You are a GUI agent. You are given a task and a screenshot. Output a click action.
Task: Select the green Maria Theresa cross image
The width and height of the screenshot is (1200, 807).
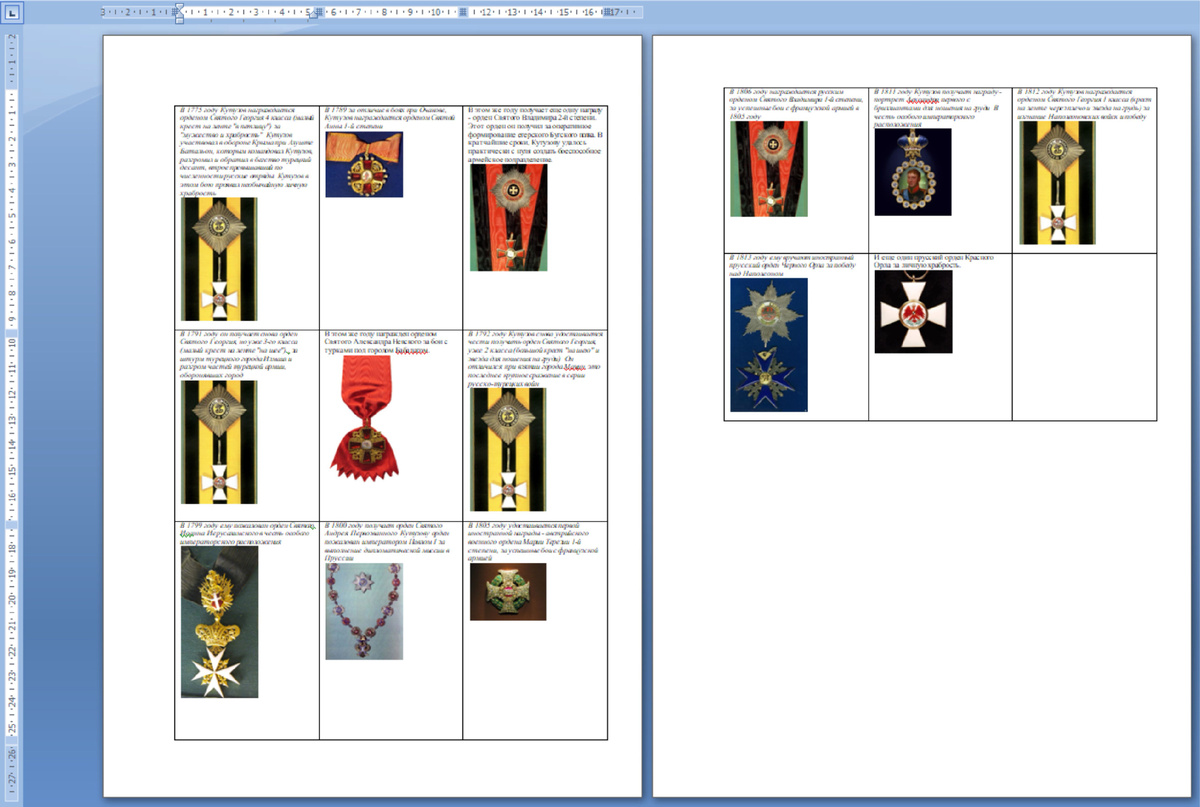509,591
